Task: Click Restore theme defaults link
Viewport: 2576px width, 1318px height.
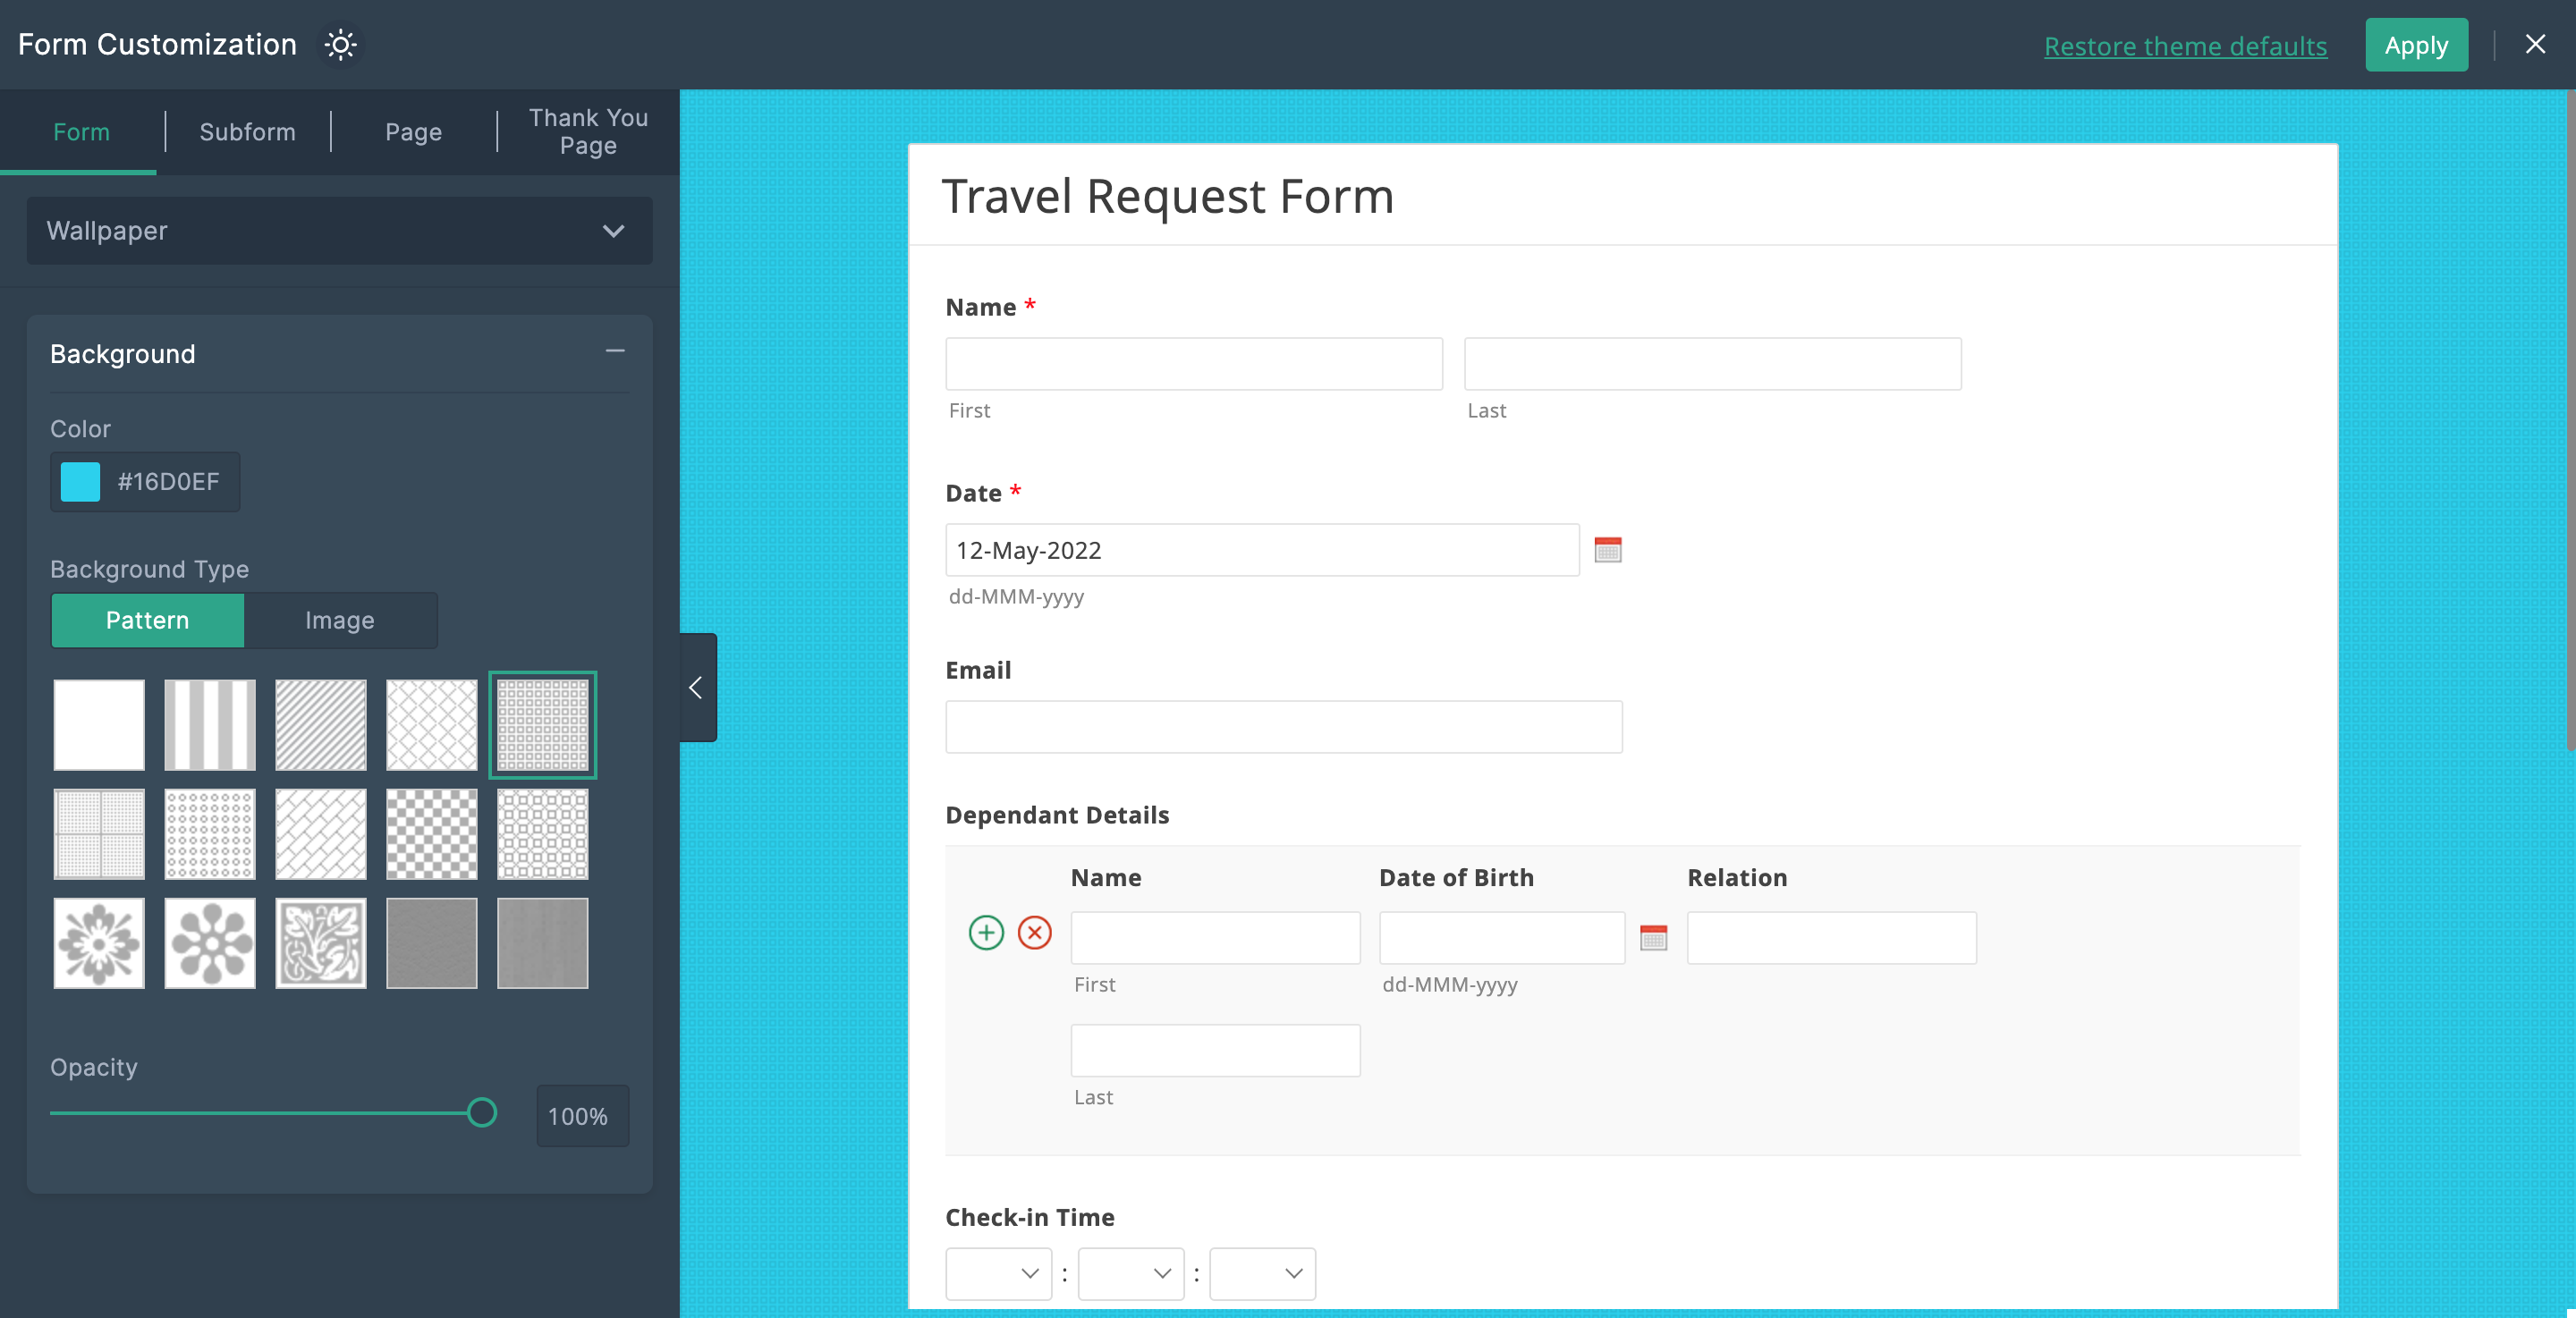Action: tap(2186, 46)
